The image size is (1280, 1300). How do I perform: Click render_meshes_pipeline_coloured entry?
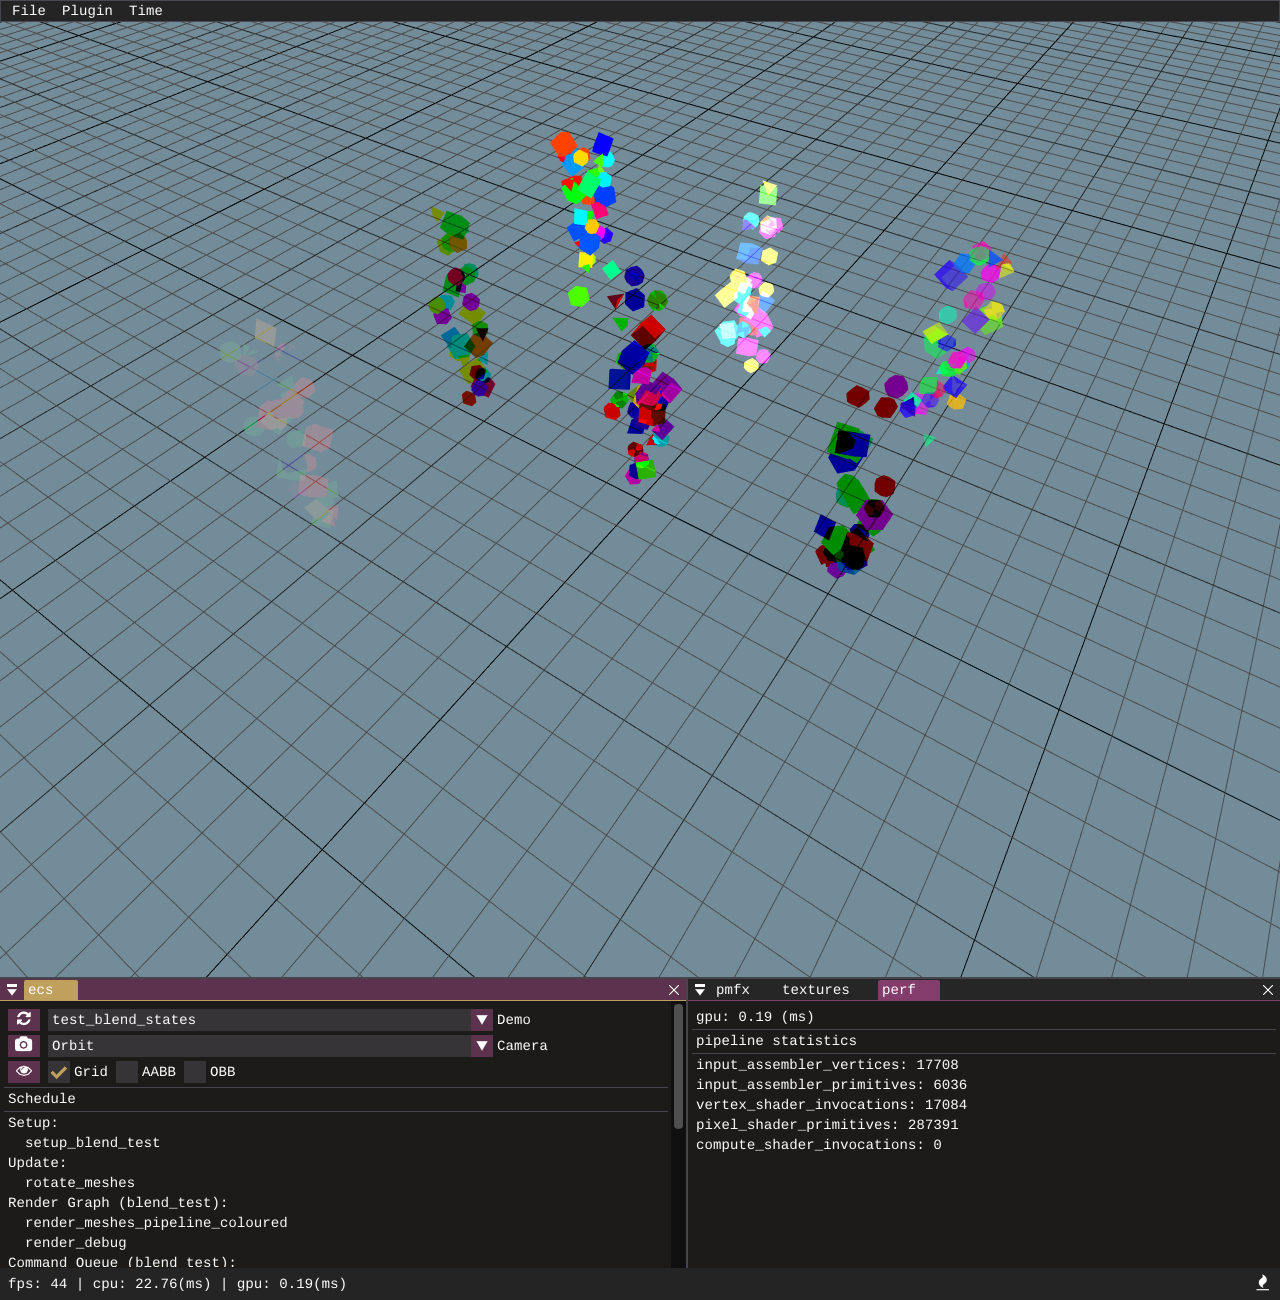point(156,1223)
